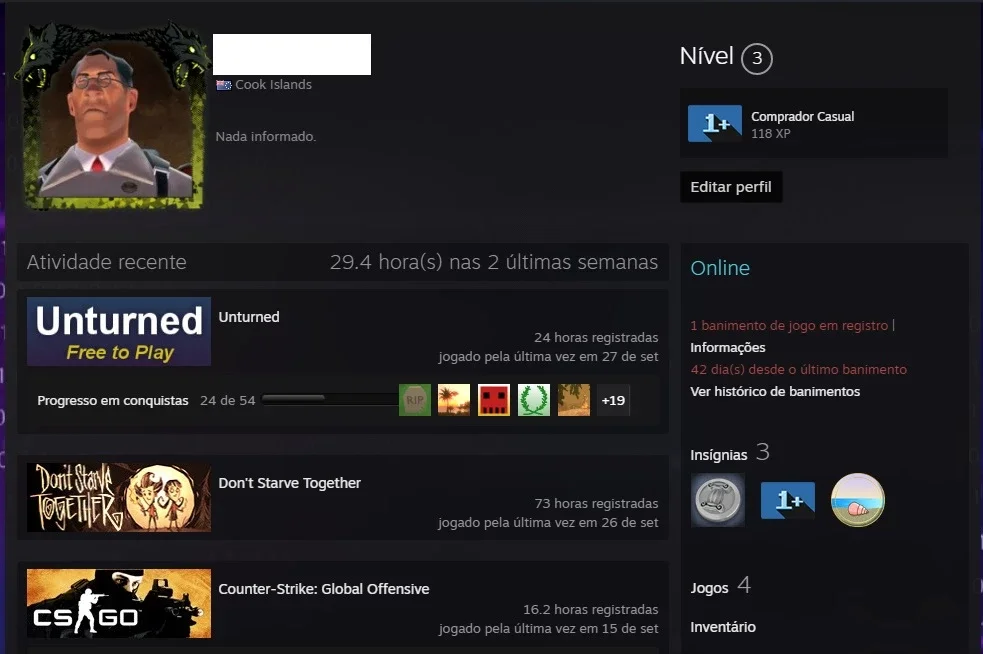Open the Don't Starve Together title link
This screenshot has width=983, height=654.
coord(290,483)
